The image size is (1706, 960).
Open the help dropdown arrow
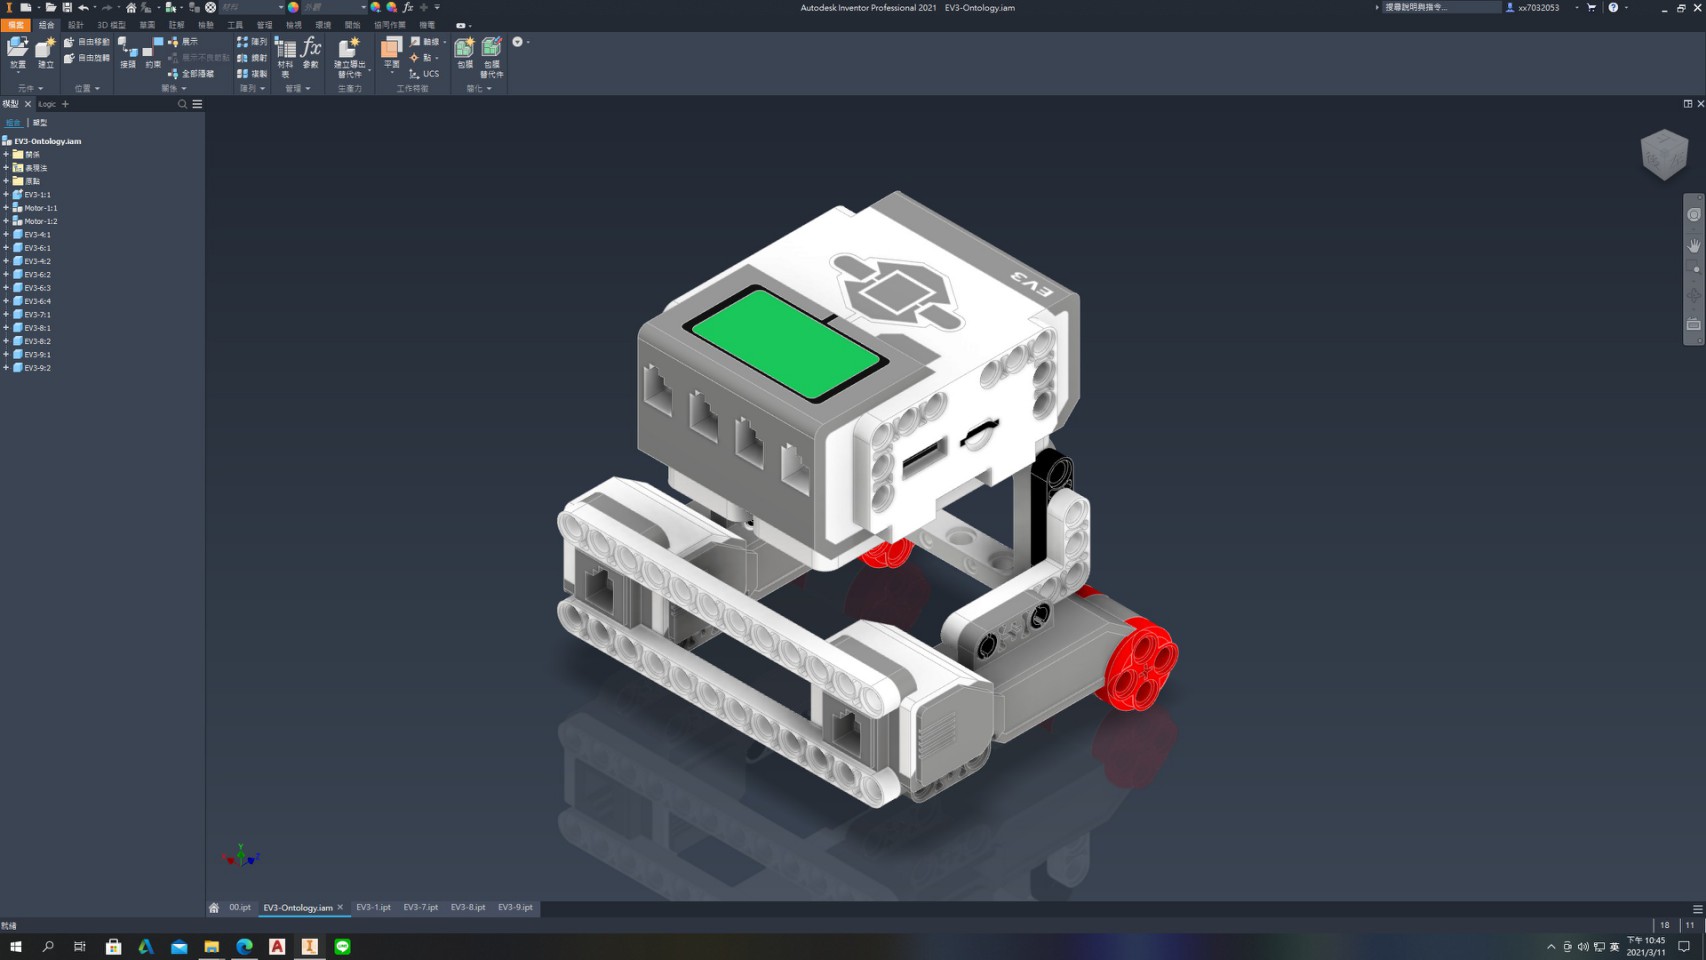pyautogui.click(x=1627, y=7)
